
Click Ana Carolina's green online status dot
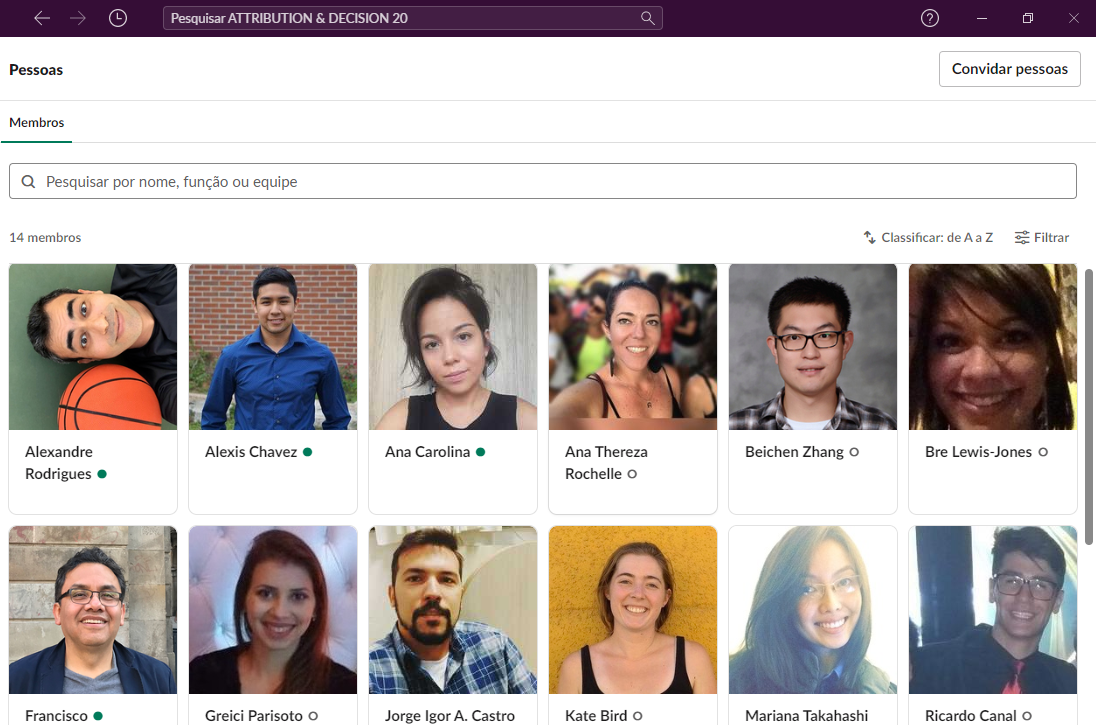tap(480, 452)
